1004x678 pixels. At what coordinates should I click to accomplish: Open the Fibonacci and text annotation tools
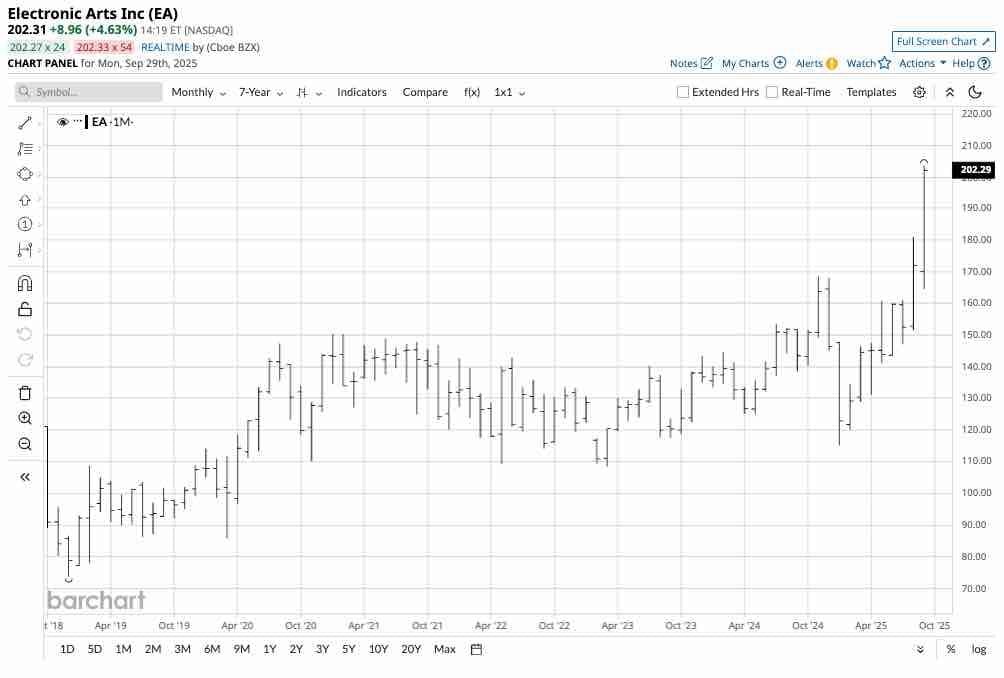tap(25, 149)
